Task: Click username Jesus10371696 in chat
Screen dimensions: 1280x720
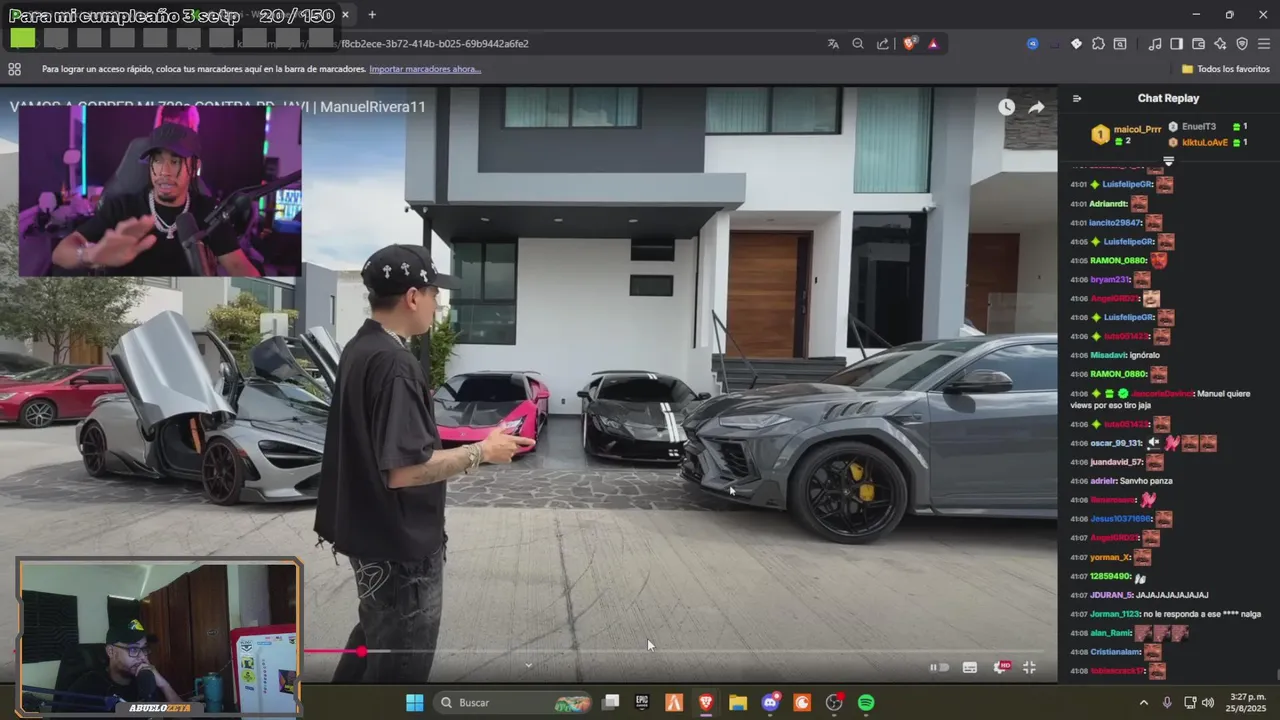Action: point(1120,519)
